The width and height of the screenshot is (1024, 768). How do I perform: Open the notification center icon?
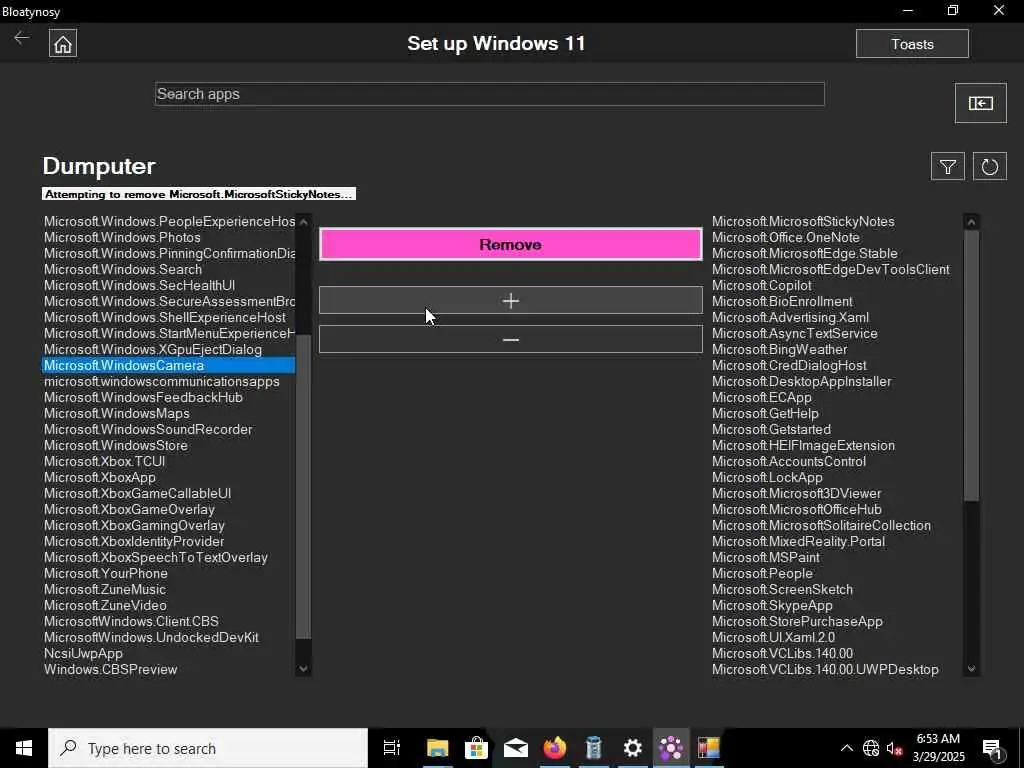click(x=993, y=748)
